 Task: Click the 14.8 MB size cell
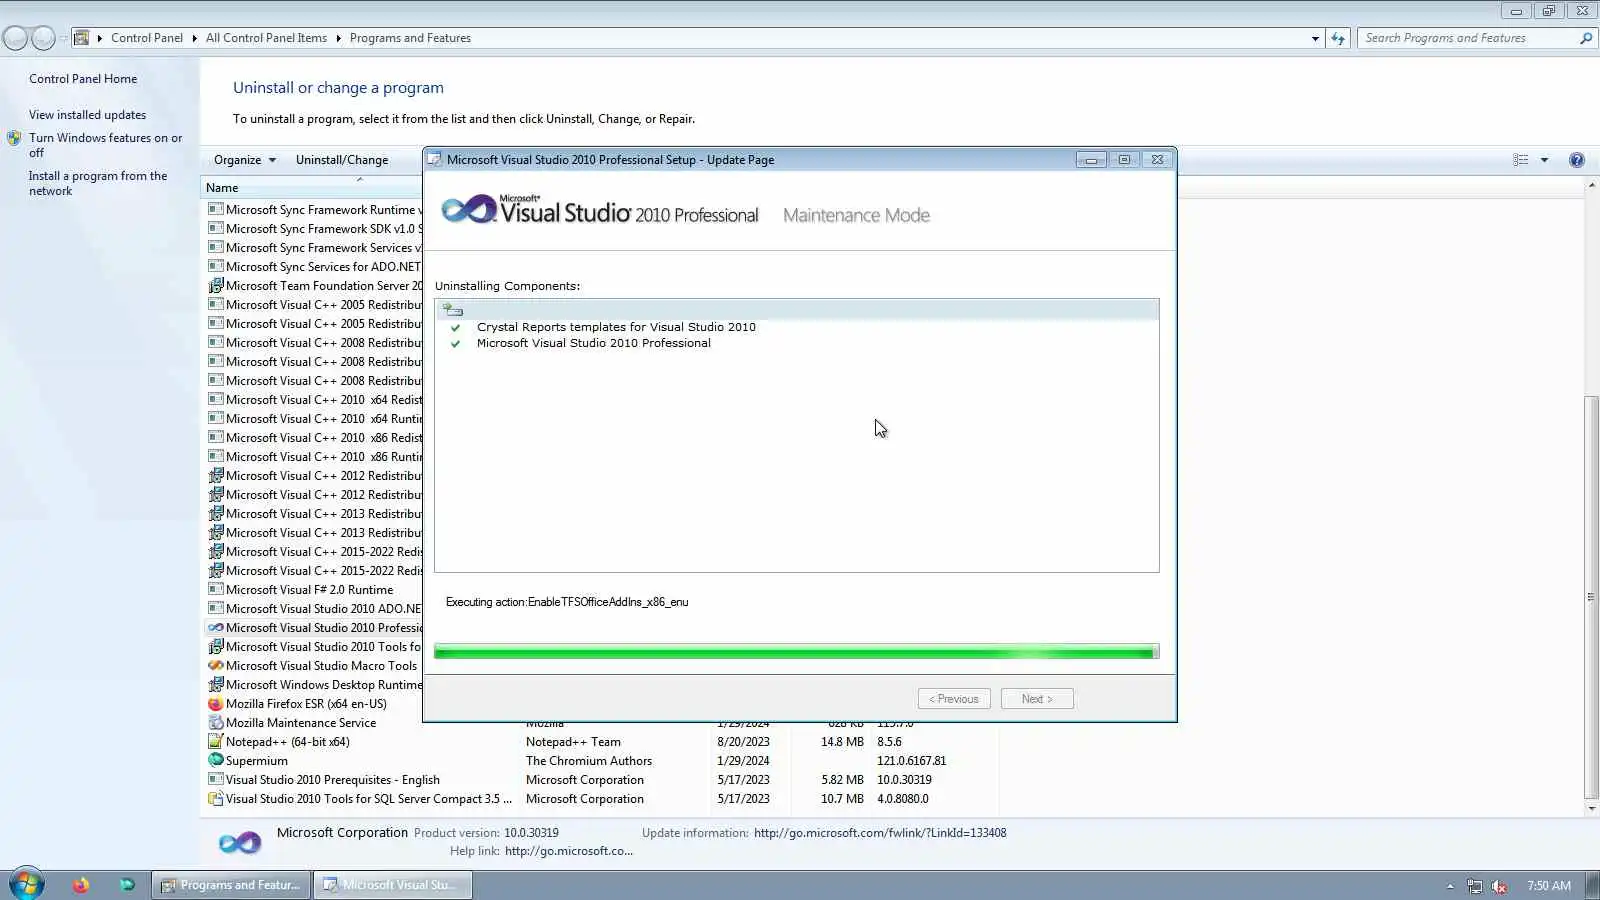coord(842,742)
